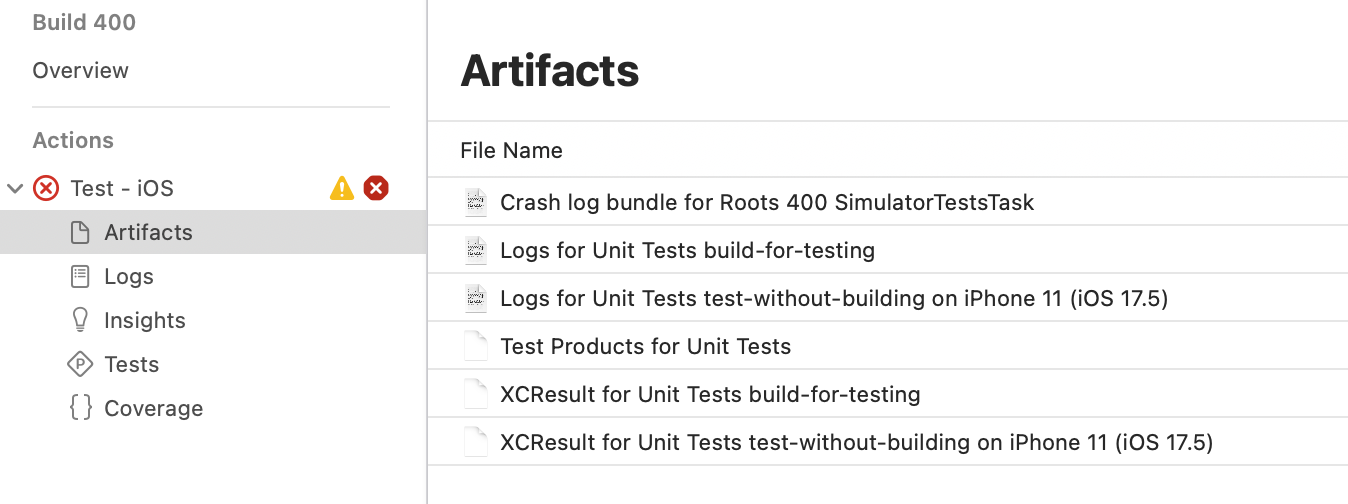Click the Tests diamond icon
Image resolution: width=1348 pixels, height=504 pixels.
tap(80, 364)
